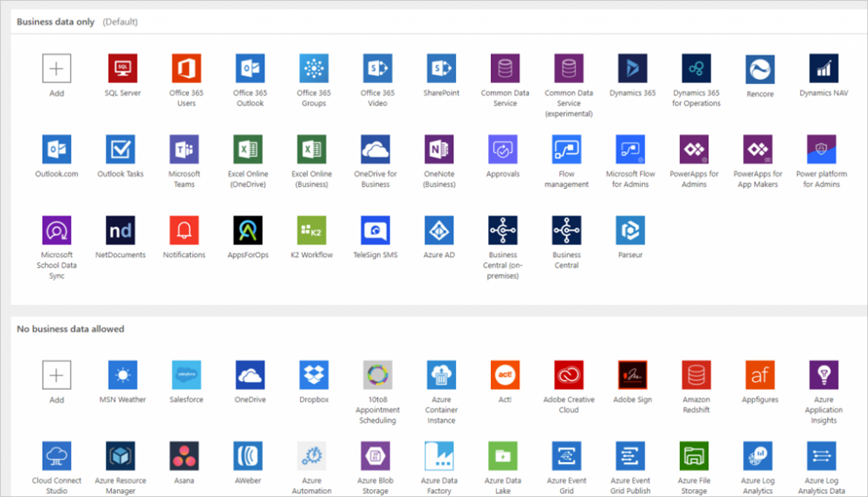Choose Azure Event Grid Publish connector
This screenshot has width=868, height=497.
(x=631, y=456)
